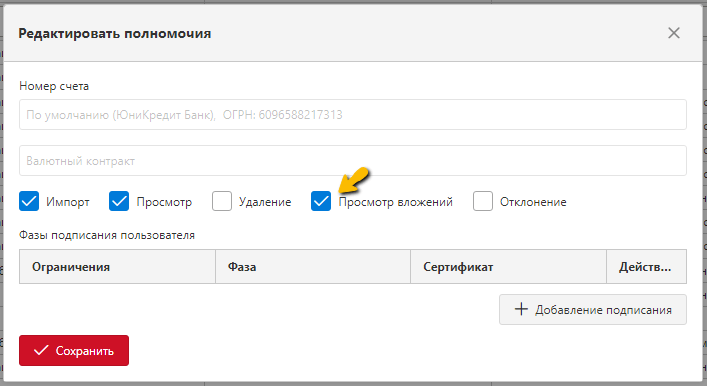Enable the Отклонение checkbox
This screenshot has height=386, width=707.
click(483, 201)
